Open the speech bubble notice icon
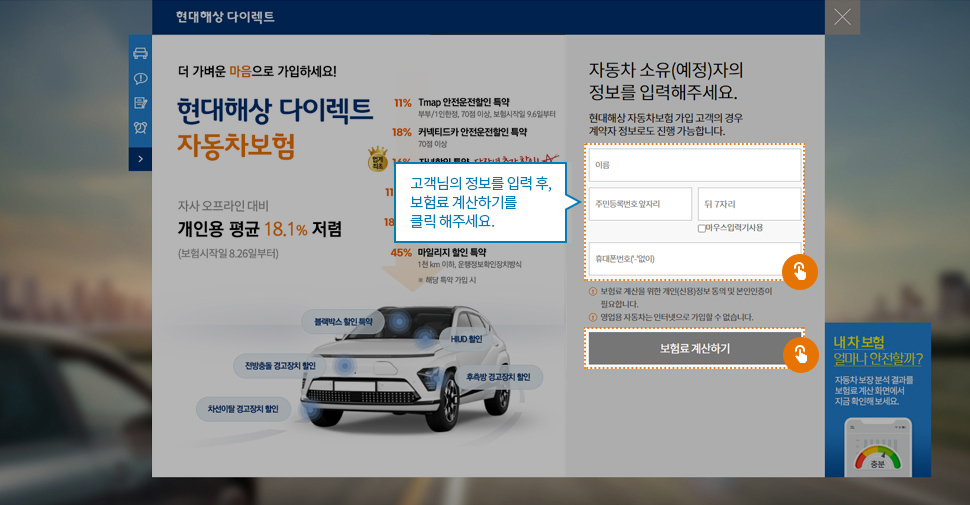The width and height of the screenshot is (970, 505). [x=140, y=79]
